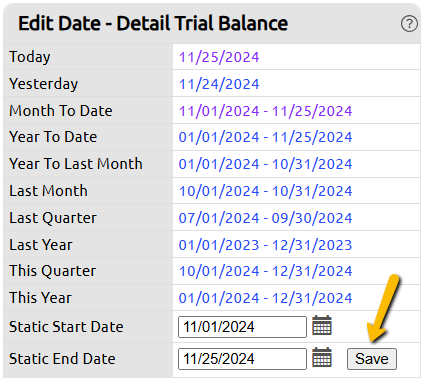423x381 pixels.
Task: Pick This Quarter range 10/01/2024 - 12/31/2024
Action: (x=265, y=271)
